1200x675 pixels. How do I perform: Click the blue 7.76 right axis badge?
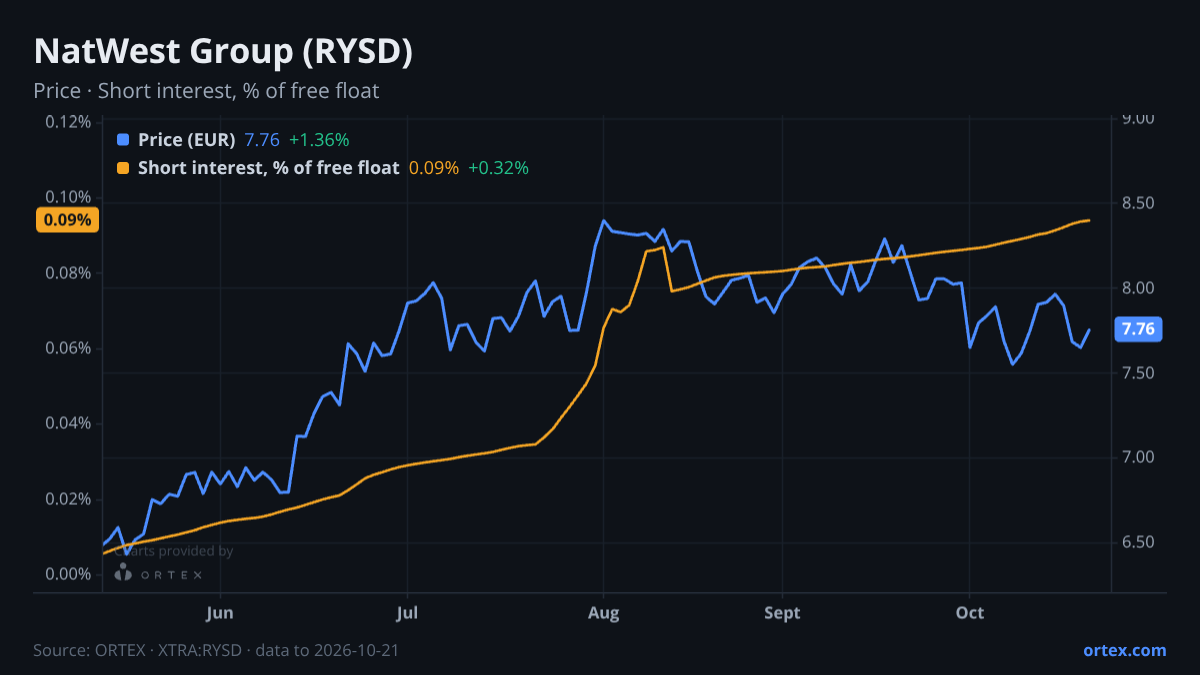[x=1139, y=329]
